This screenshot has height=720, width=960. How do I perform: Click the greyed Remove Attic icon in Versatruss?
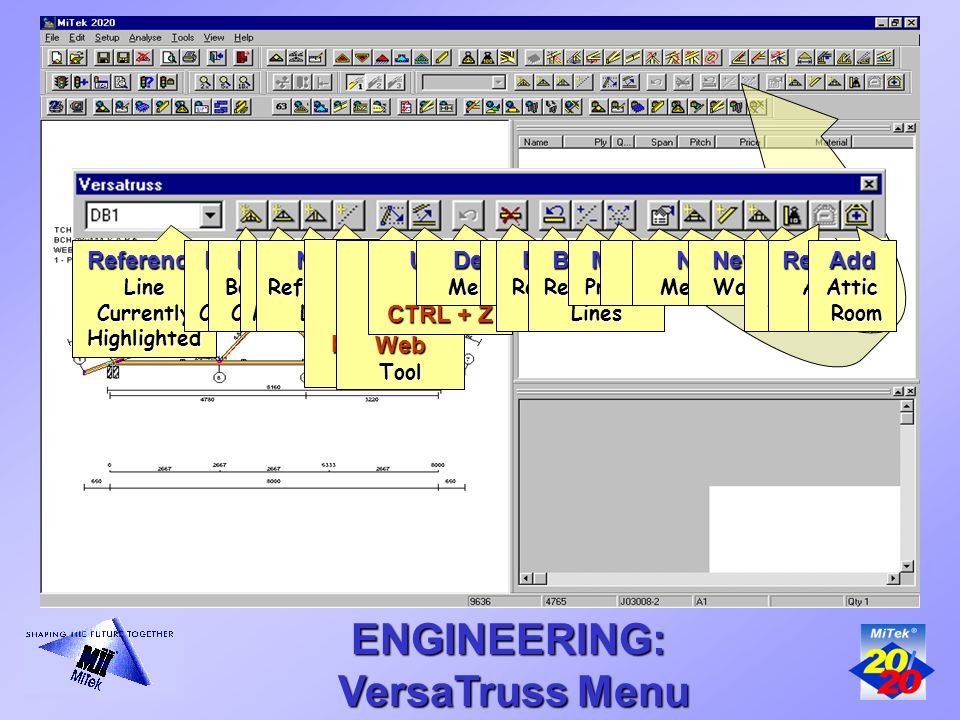825,215
